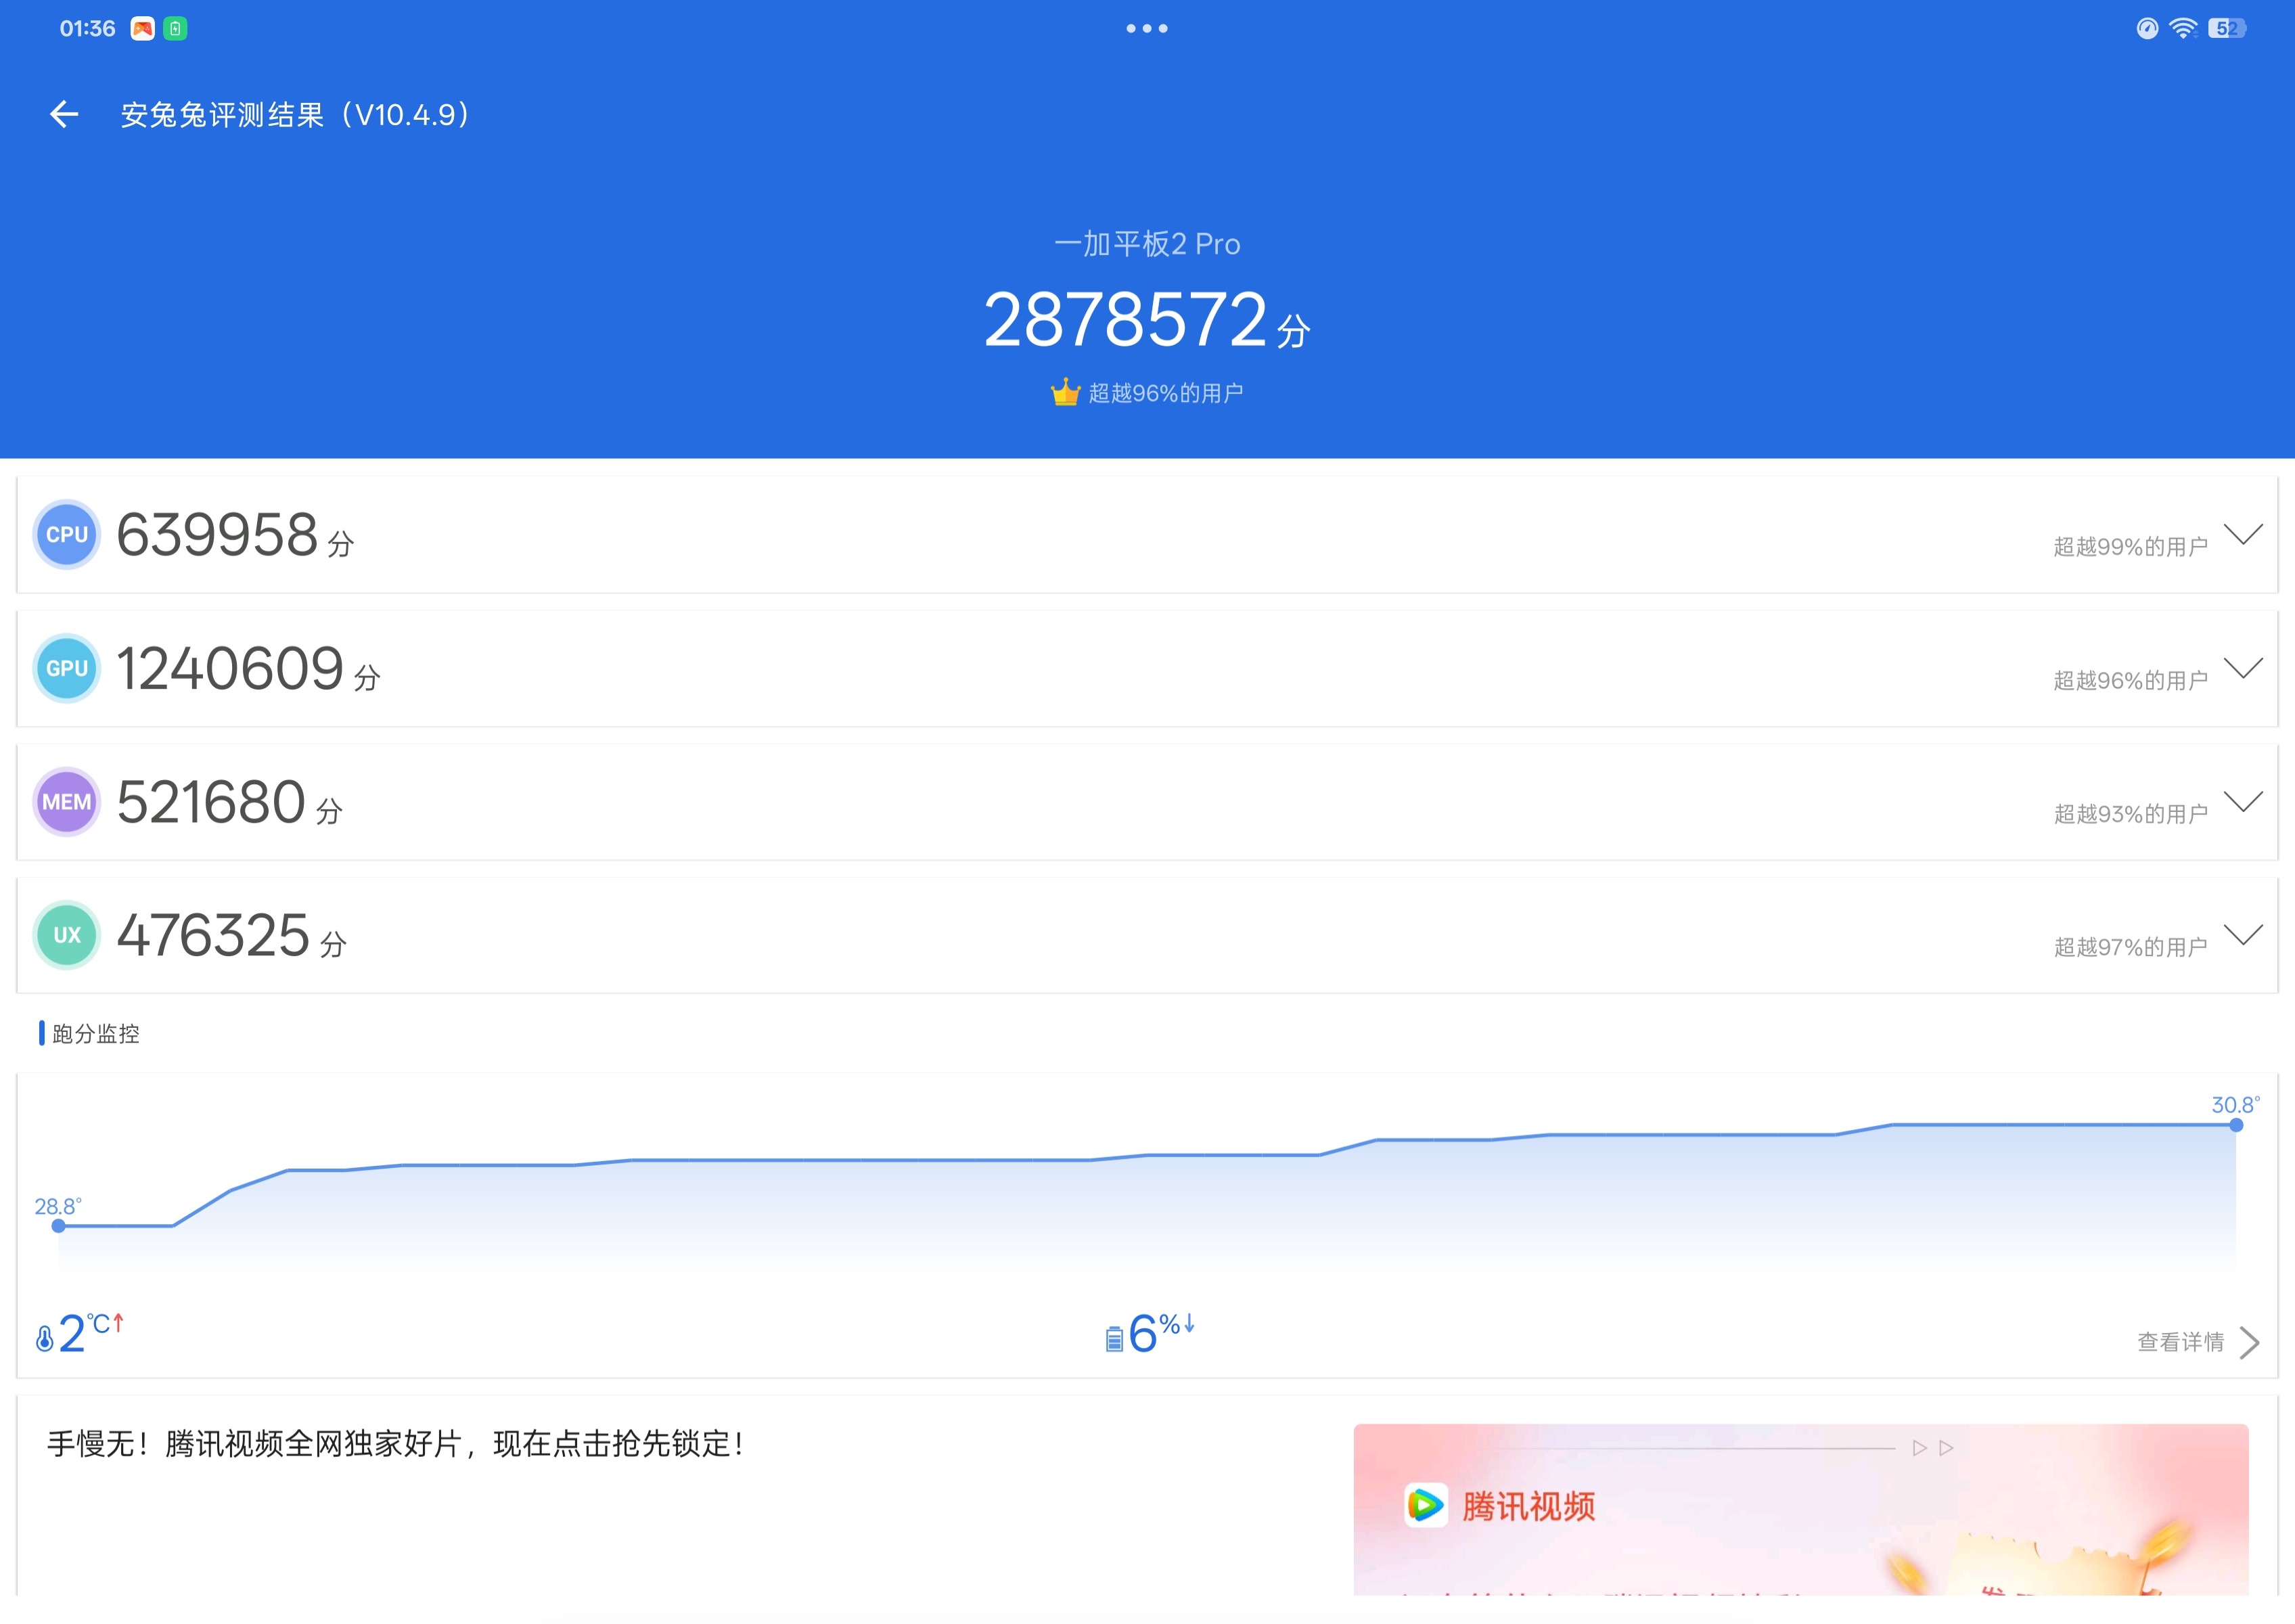This screenshot has width=2295, height=1624.
Task: Click the MEM score badge icon
Action: point(67,801)
